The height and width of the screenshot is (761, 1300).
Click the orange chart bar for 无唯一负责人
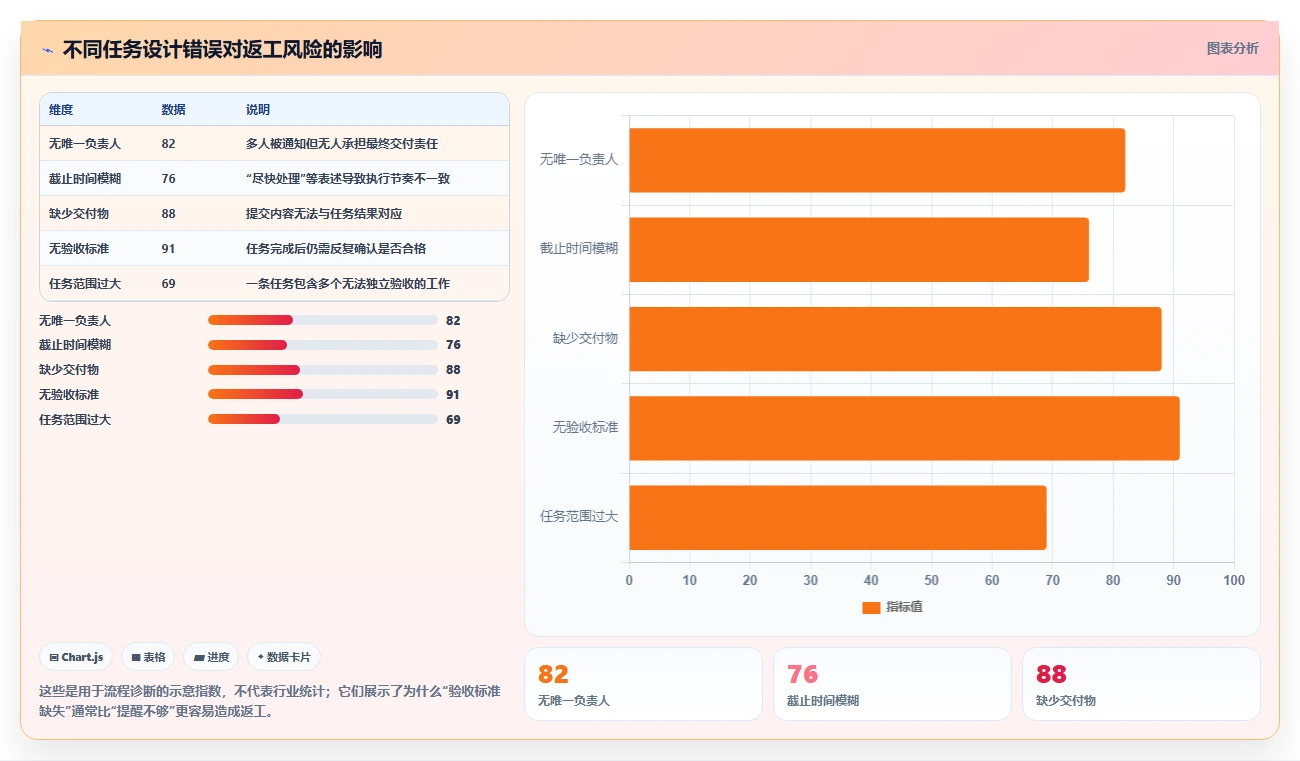(877, 160)
